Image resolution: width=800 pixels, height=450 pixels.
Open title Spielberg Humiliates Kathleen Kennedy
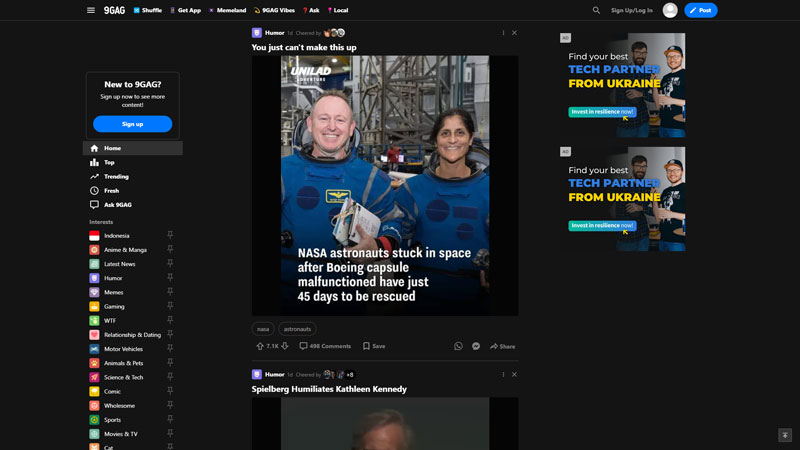coord(329,389)
